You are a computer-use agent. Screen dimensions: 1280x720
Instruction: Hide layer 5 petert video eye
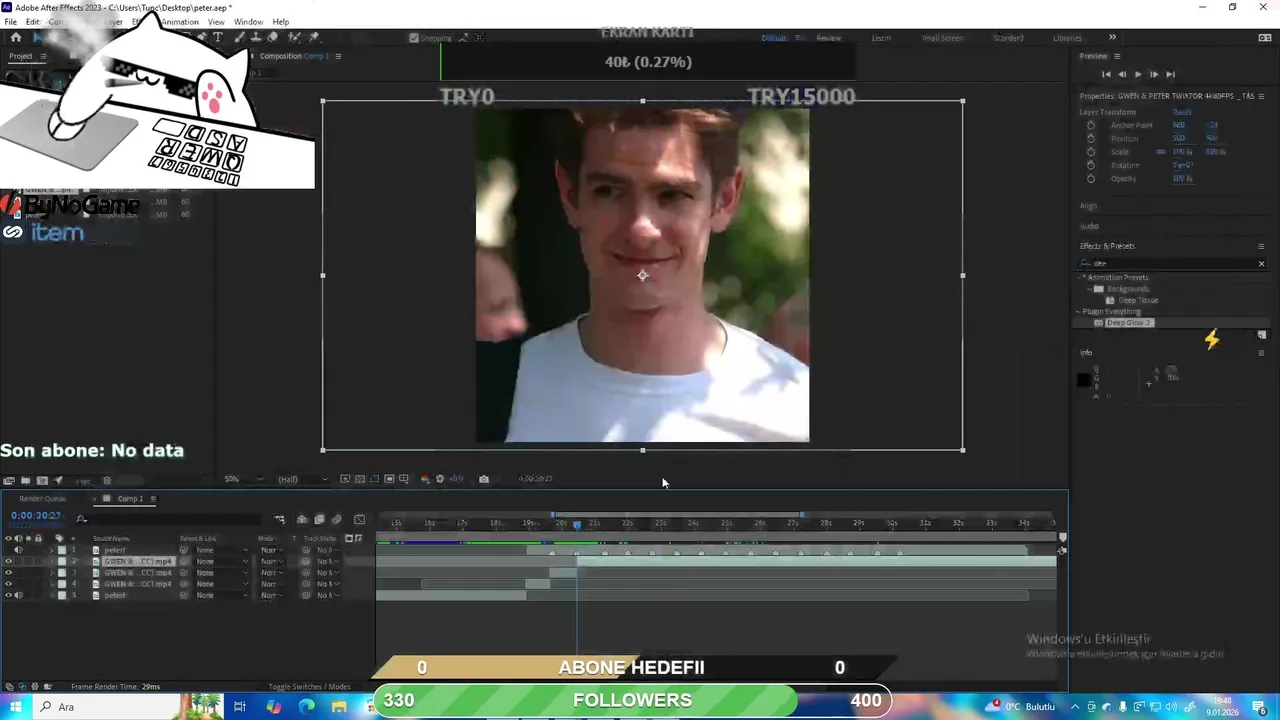(x=8, y=595)
